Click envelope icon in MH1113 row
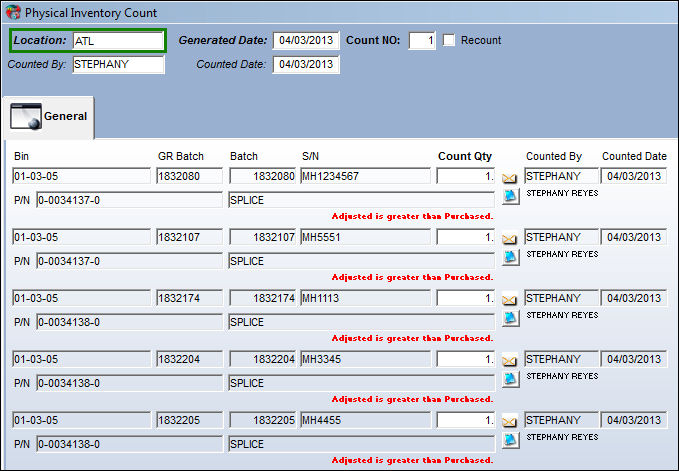The width and height of the screenshot is (679, 471). [x=509, y=300]
